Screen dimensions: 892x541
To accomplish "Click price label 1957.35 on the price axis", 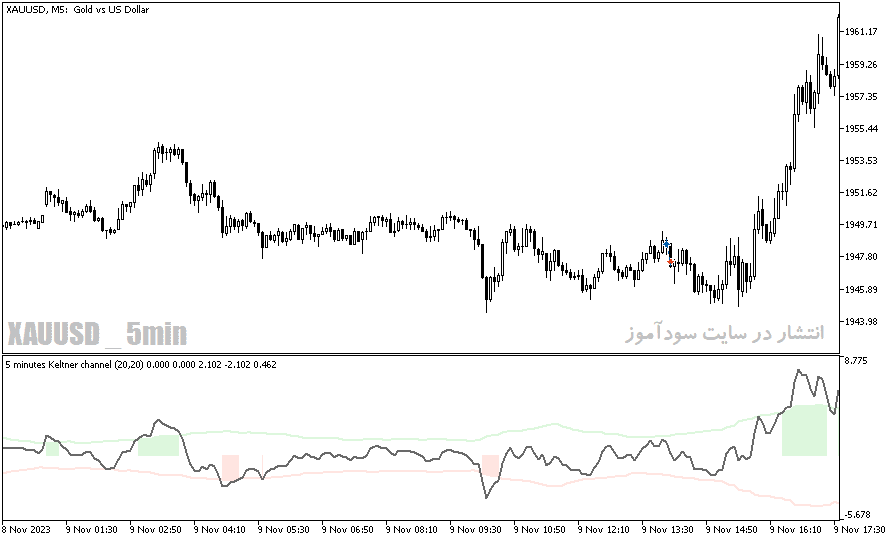I will (x=861, y=97).
